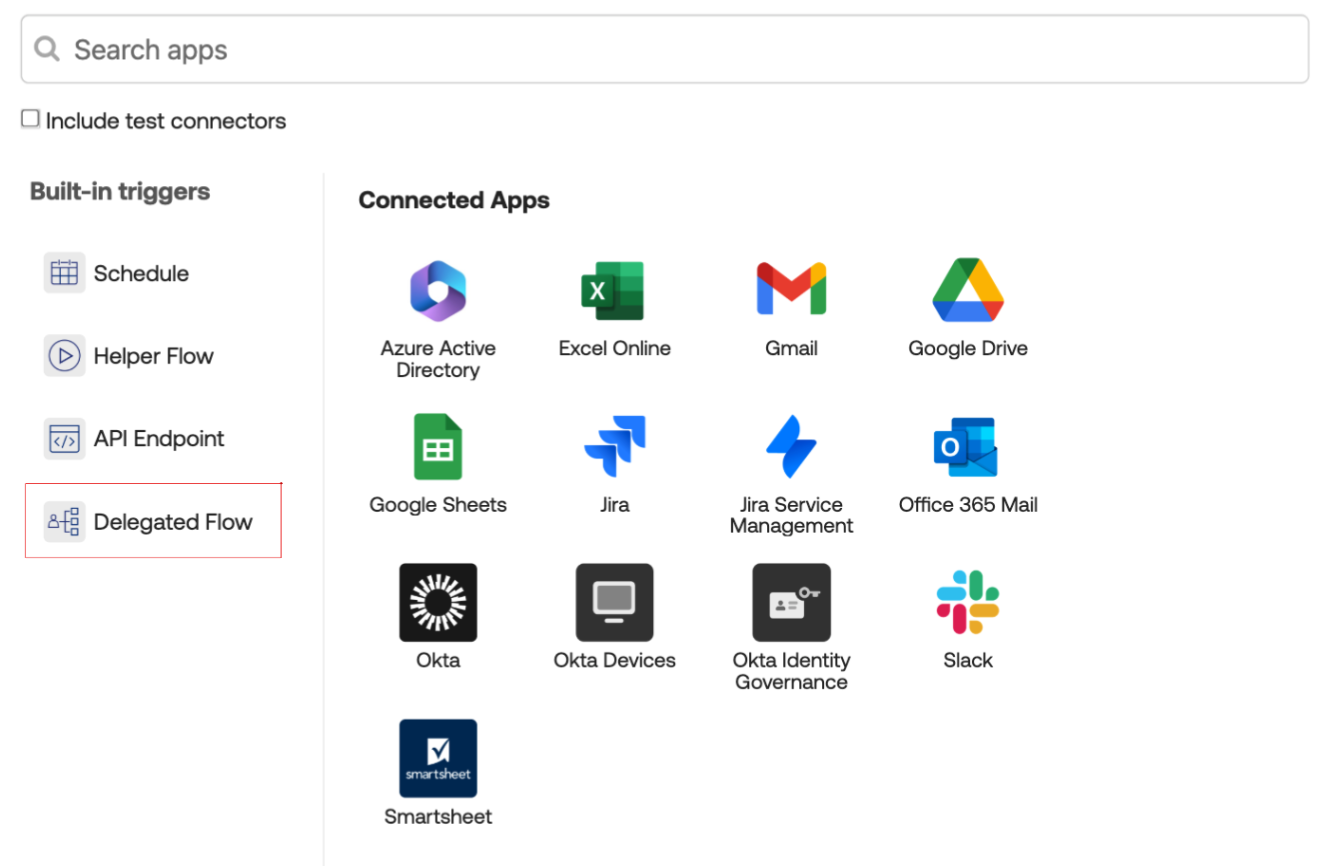
Task: Click the Okta Devices label
Action: pos(615,660)
